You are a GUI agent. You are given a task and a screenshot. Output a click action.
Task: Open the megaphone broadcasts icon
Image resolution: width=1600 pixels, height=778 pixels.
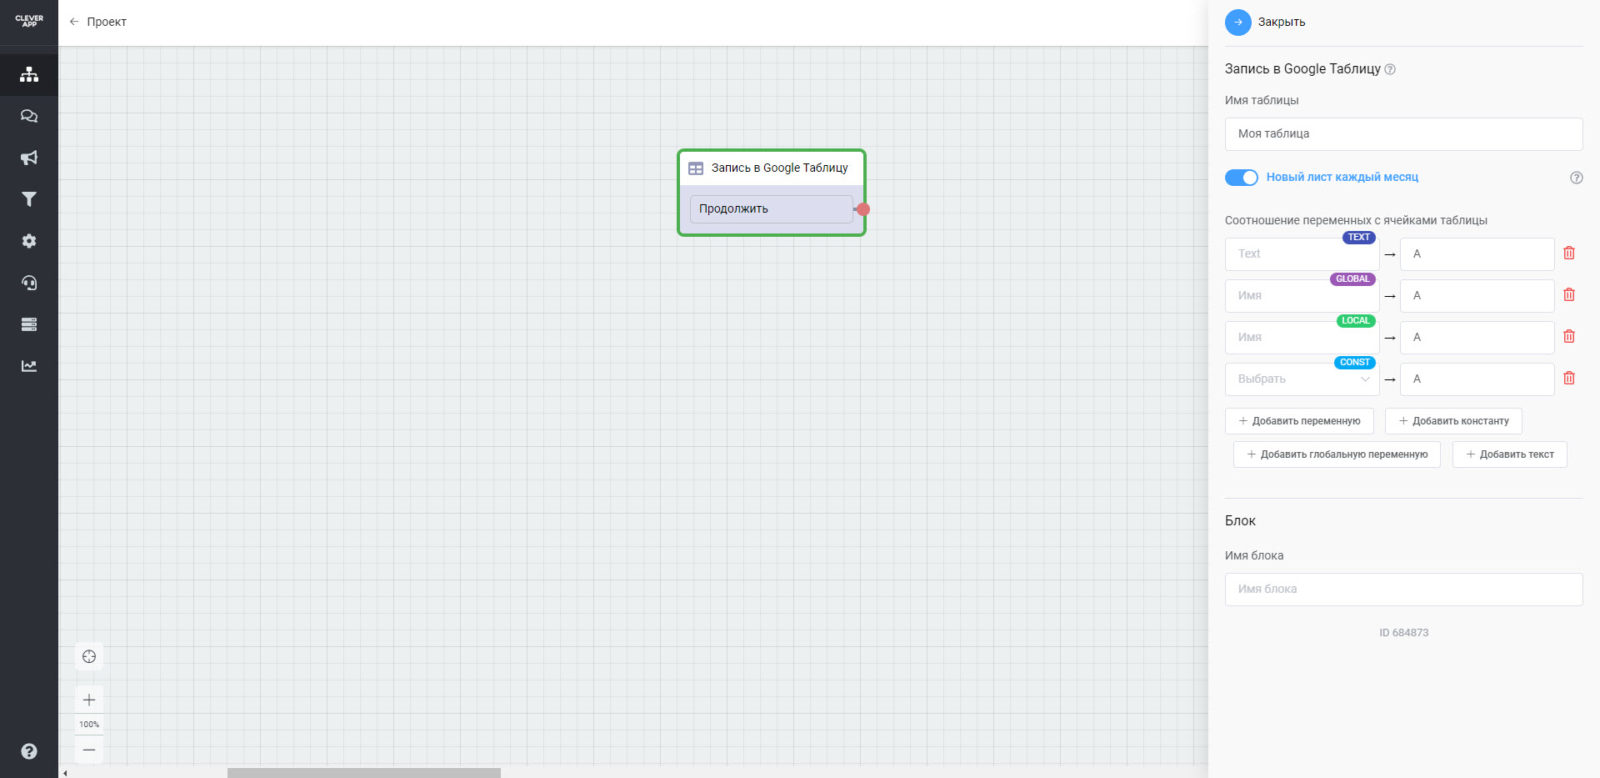(29, 158)
